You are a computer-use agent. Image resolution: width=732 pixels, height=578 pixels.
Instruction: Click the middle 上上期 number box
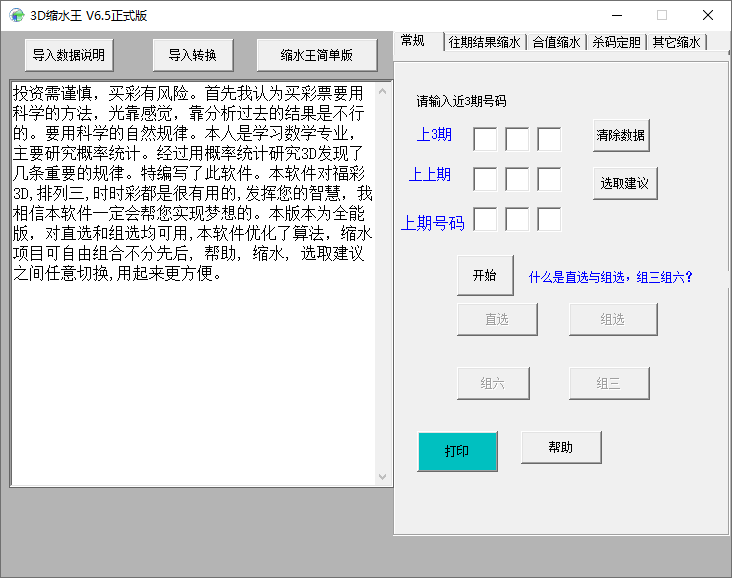coord(517,179)
